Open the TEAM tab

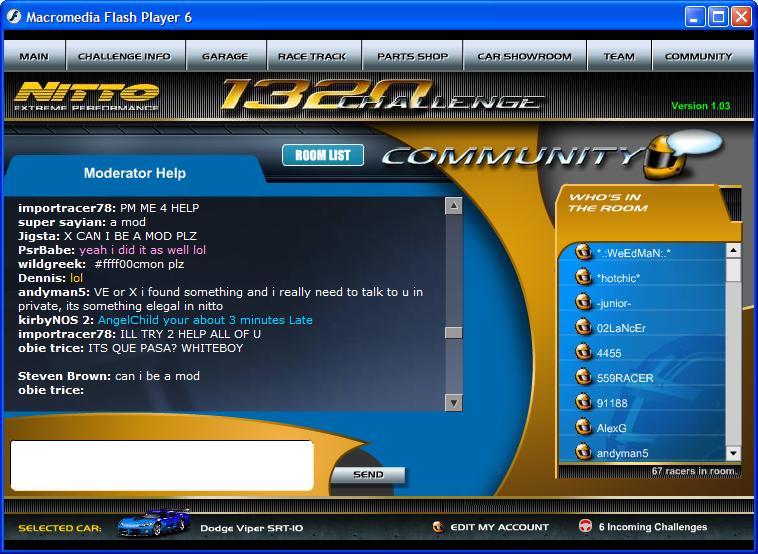coord(619,56)
